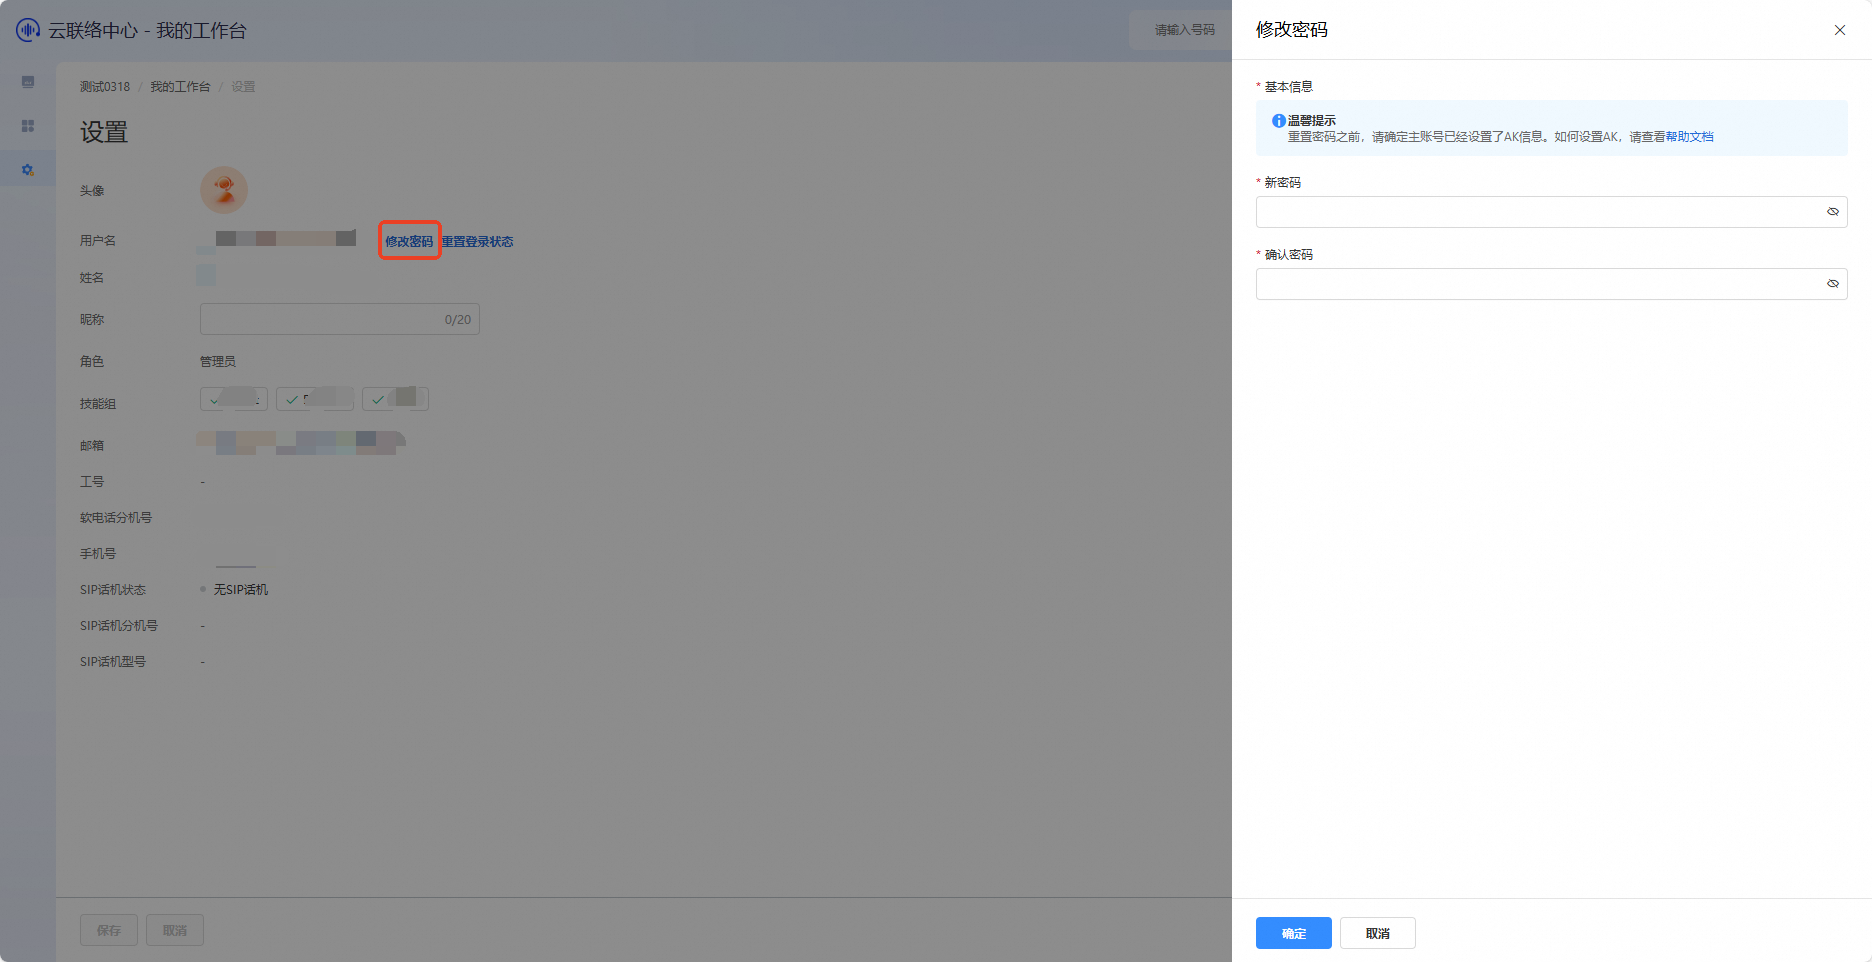Toggle visibility of the 确认密码 field
The height and width of the screenshot is (962, 1872).
[1833, 284]
